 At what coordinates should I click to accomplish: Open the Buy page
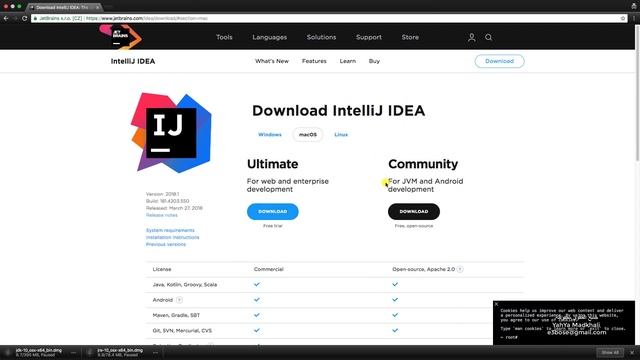click(374, 61)
